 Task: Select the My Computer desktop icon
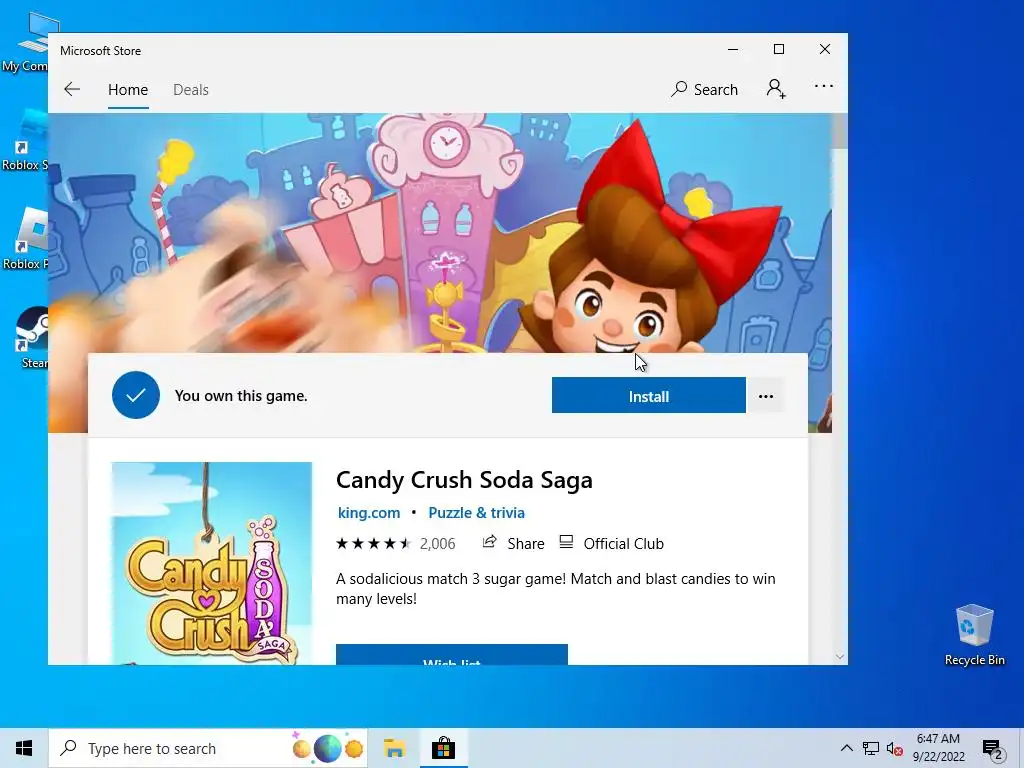point(26,40)
